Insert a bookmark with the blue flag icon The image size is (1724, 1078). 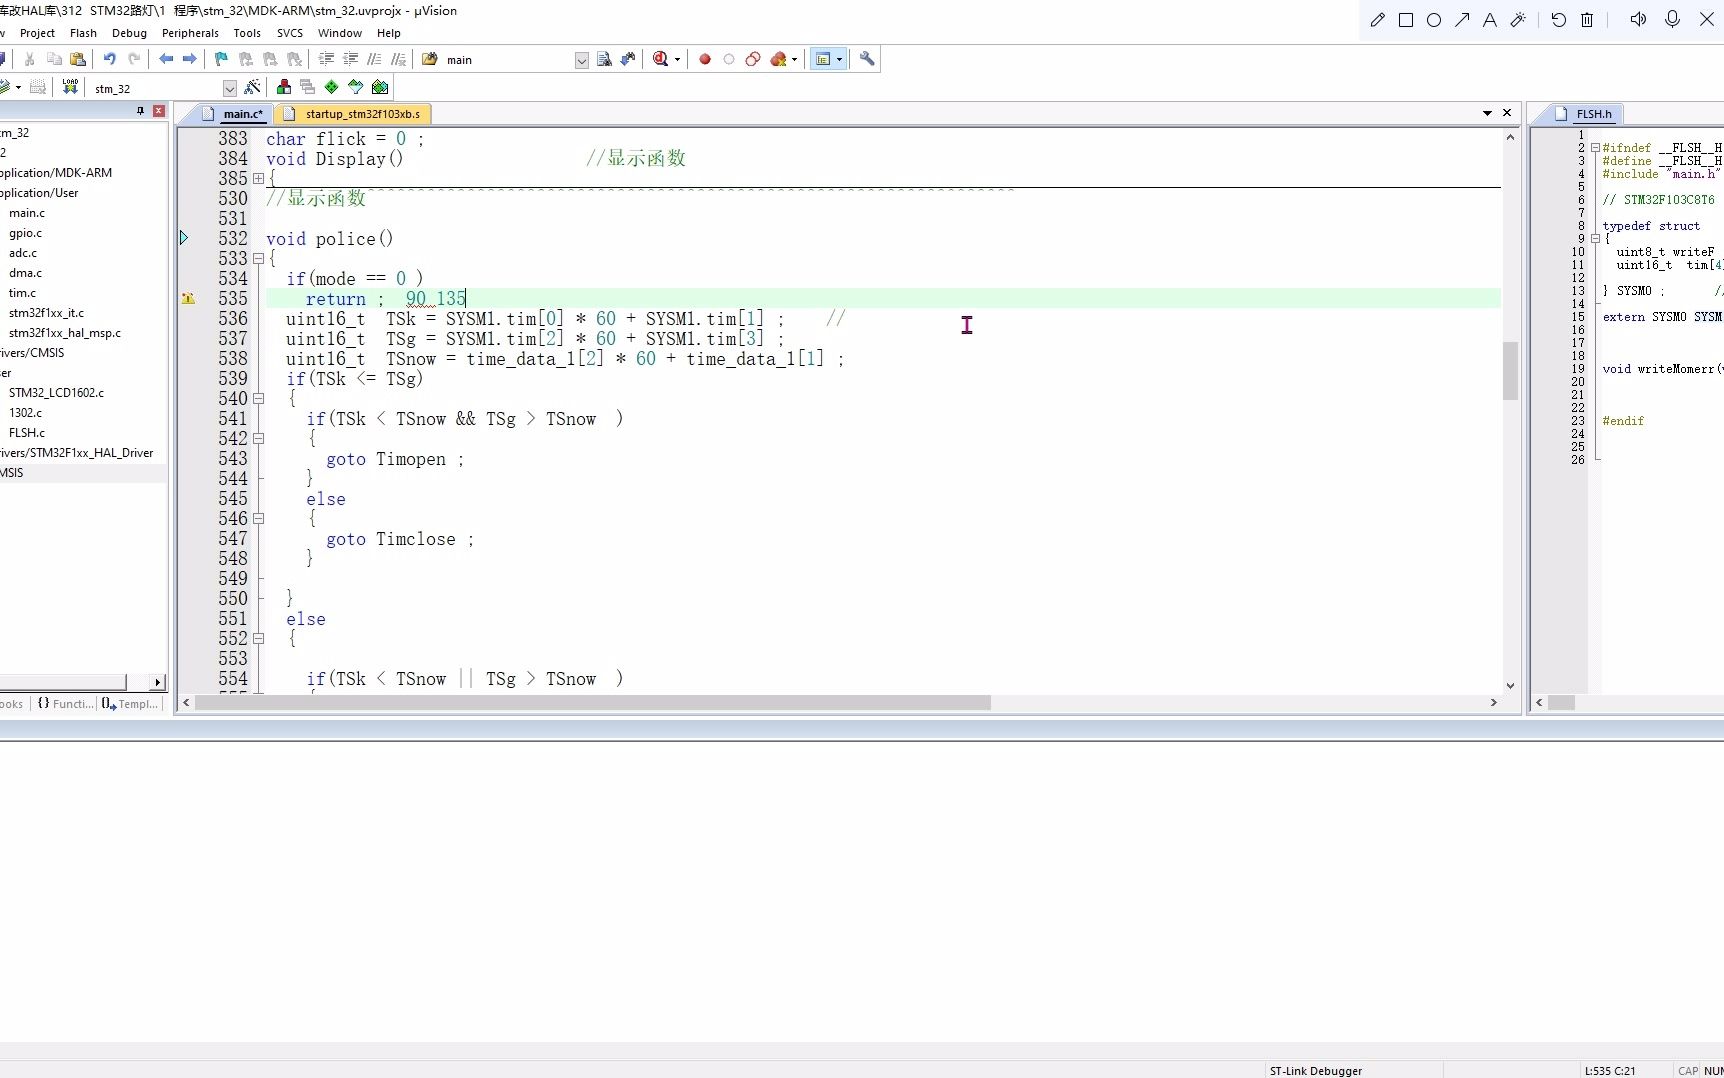tap(222, 59)
